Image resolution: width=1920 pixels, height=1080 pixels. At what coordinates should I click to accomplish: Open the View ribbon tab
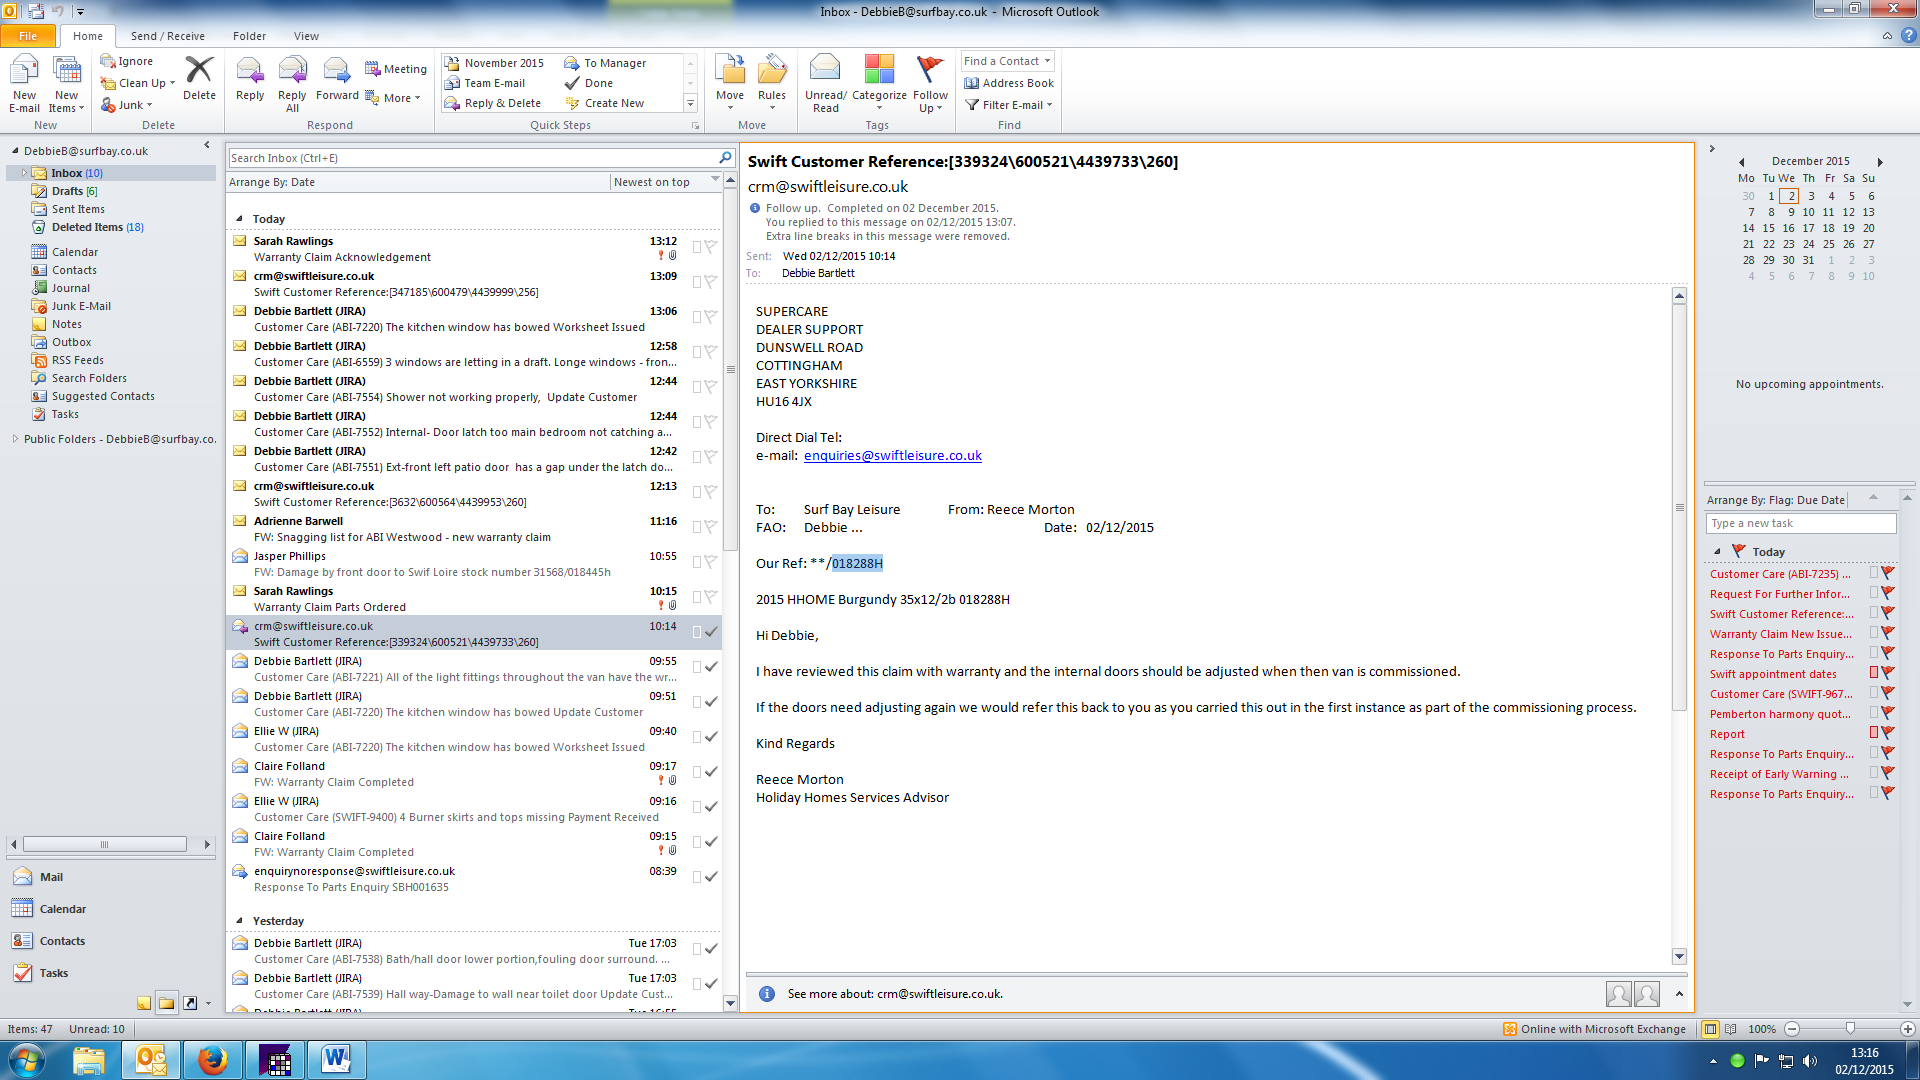(306, 36)
